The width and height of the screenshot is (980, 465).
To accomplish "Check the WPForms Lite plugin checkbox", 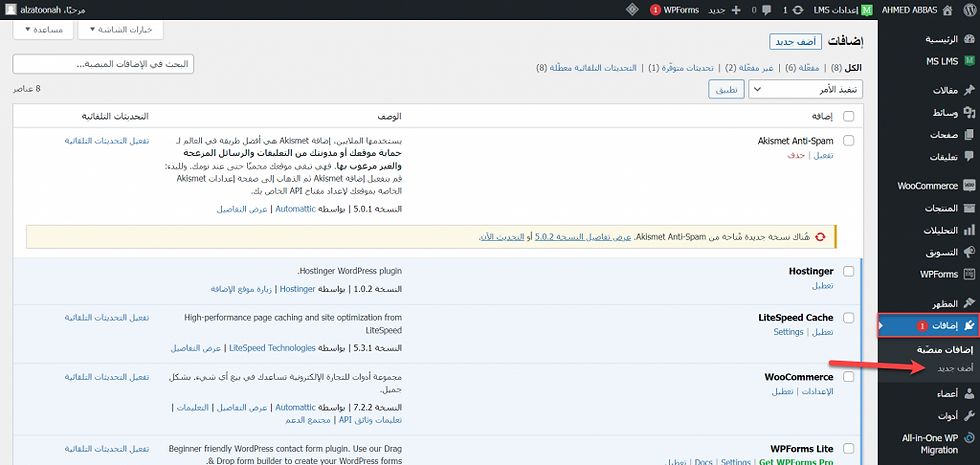I will pos(849,449).
